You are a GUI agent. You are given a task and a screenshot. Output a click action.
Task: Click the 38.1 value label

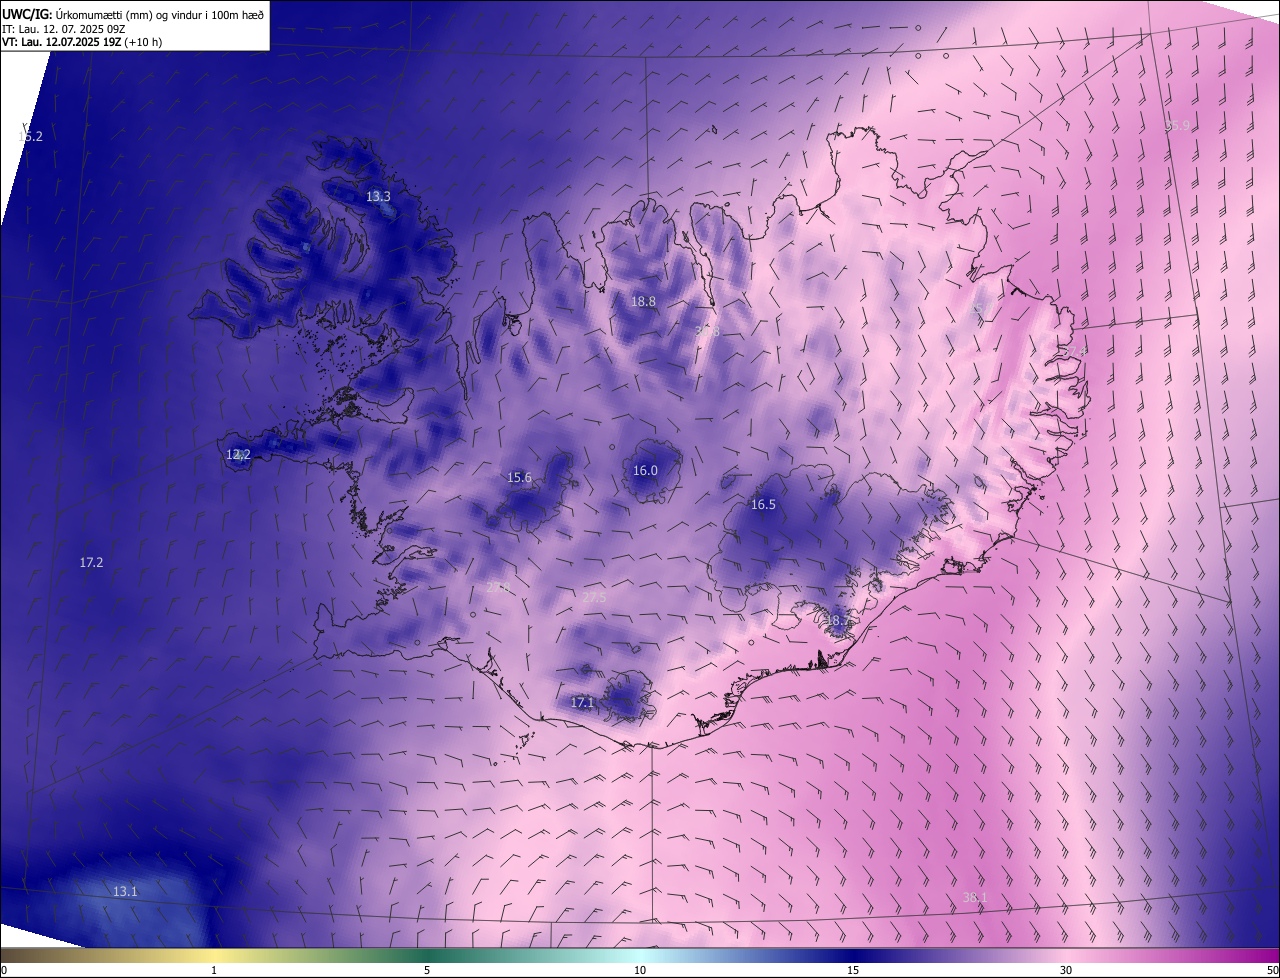click(x=975, y=897)
